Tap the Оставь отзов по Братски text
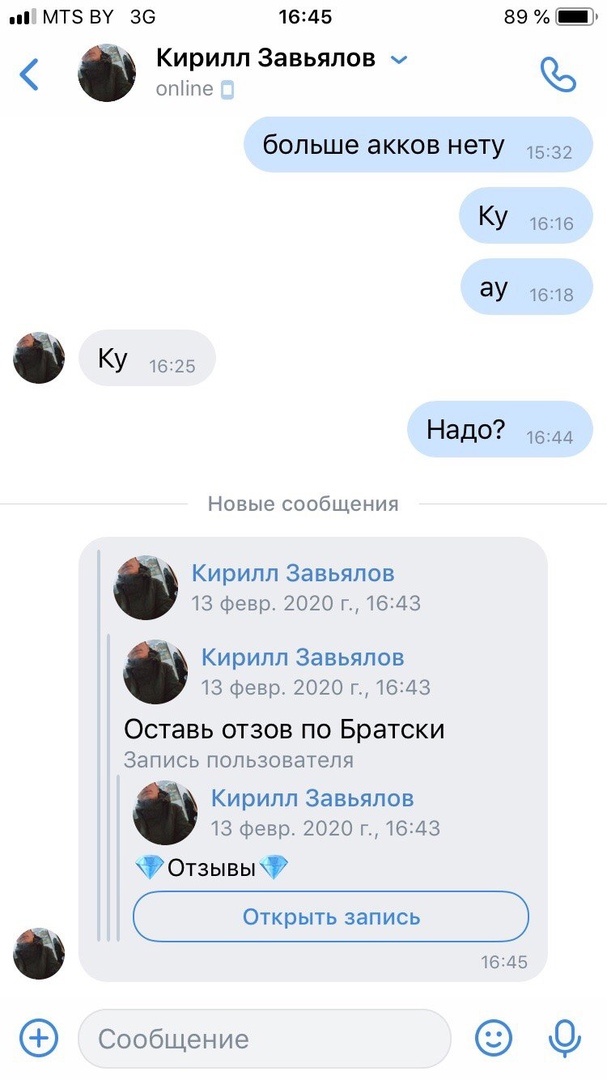This screenshot has width=607, height=1080. pyautogui.click(x=284, y=729)
